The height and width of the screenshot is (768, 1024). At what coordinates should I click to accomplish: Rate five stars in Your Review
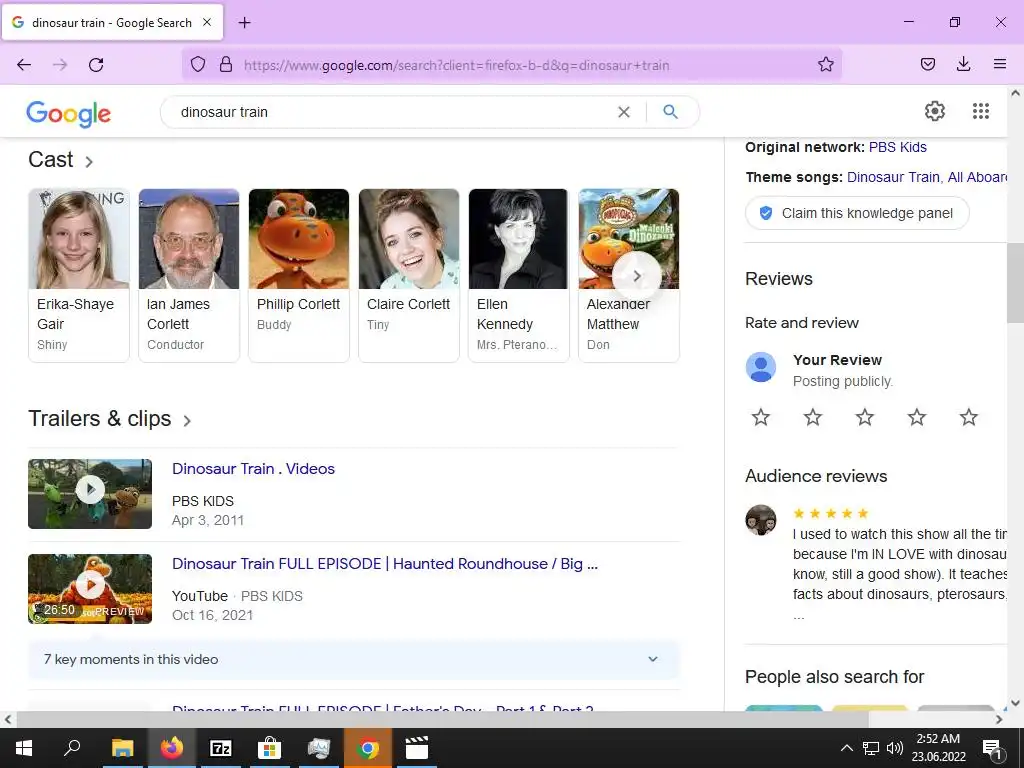coord(968,417)
